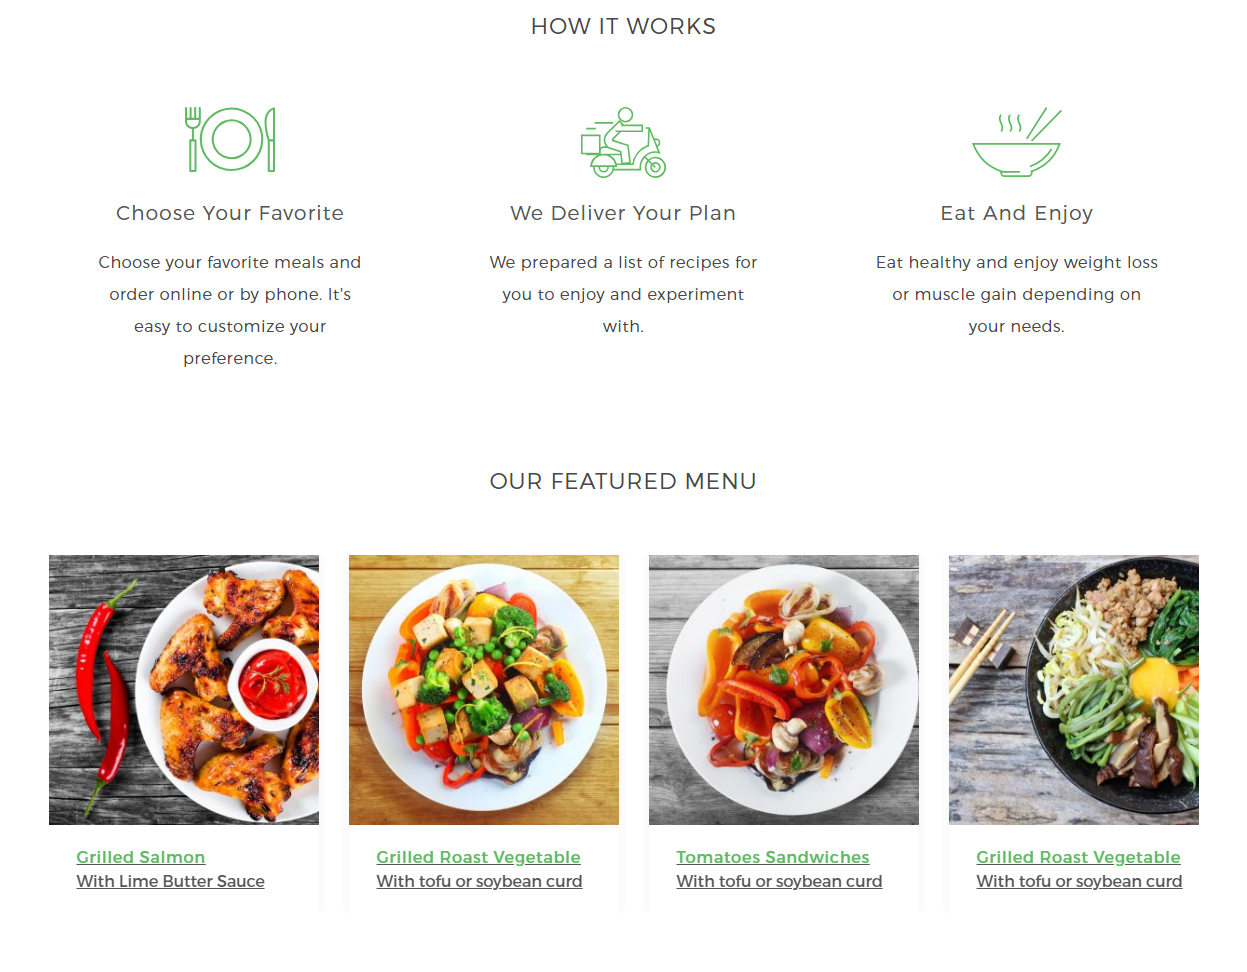Image resolution: width=1247 pixels, height=972 pixels.
Task: Select the bibimbap bowl photo
Action: pos(1074,690)
